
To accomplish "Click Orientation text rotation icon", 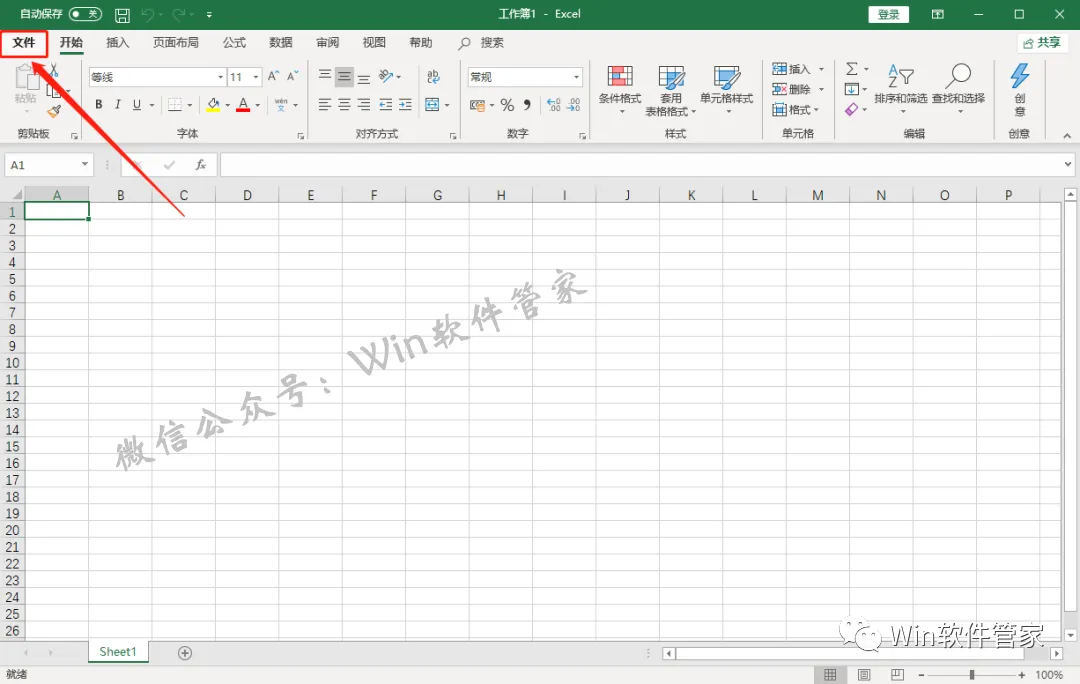I will [x=386, y=76].
